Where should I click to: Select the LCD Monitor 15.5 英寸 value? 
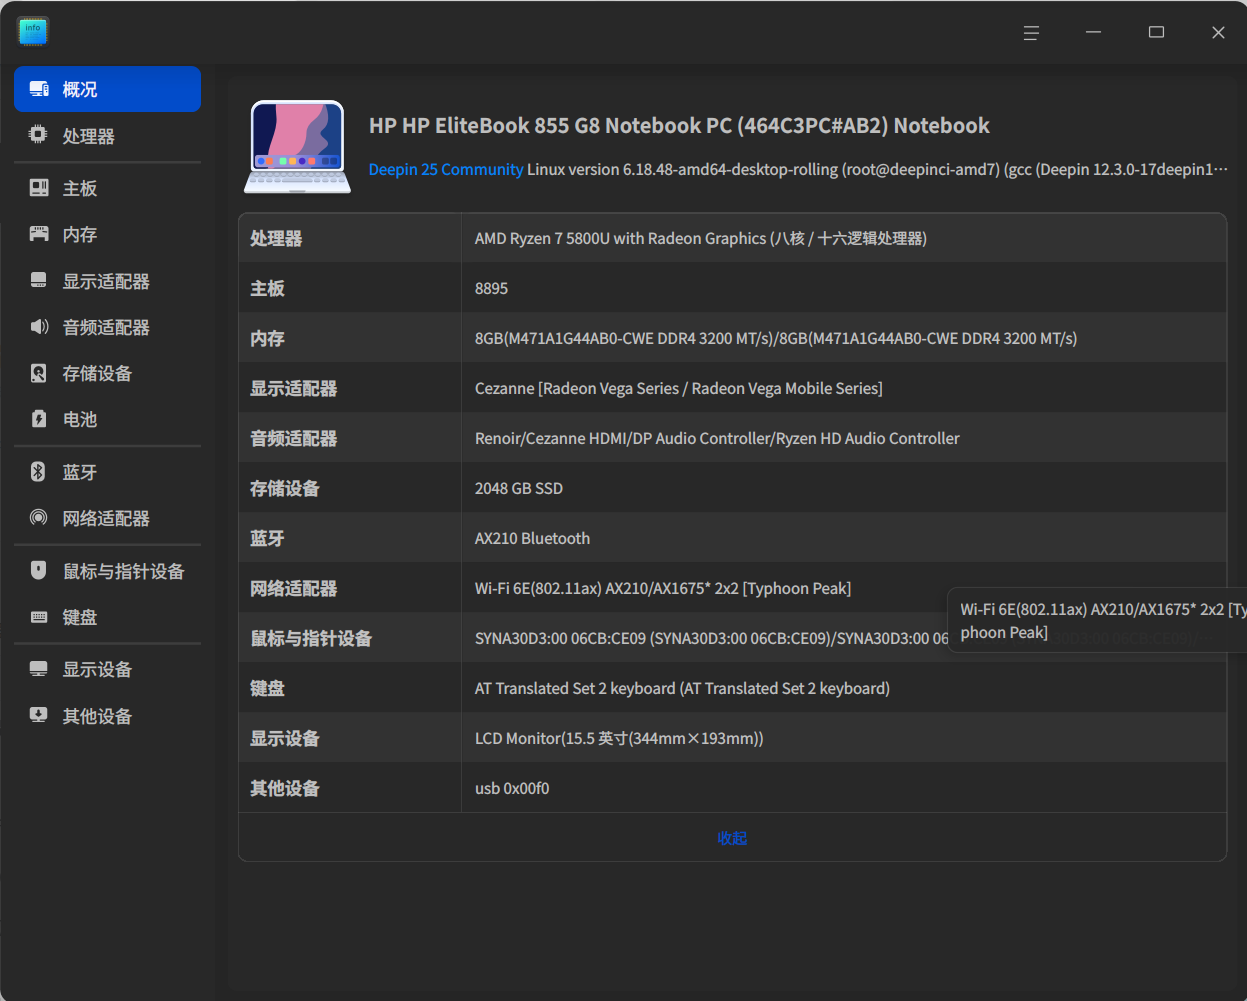[619, 738]
